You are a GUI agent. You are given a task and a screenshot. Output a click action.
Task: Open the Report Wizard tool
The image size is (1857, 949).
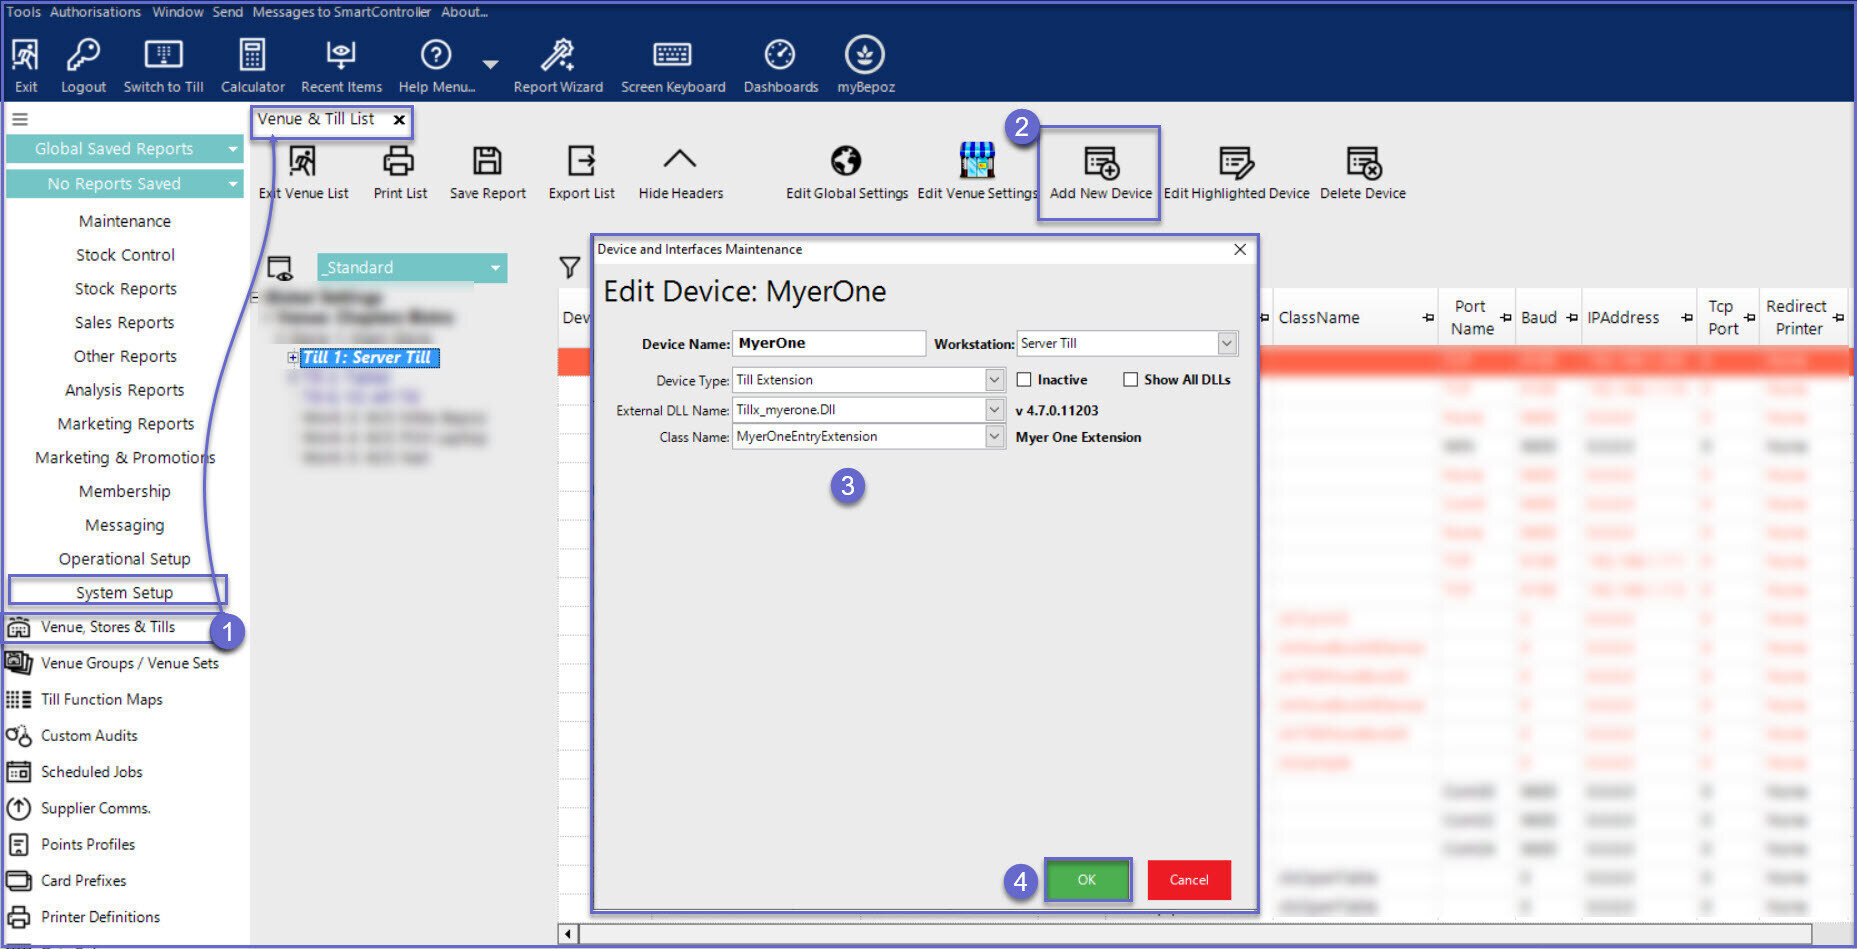click(x=557, y=56)
